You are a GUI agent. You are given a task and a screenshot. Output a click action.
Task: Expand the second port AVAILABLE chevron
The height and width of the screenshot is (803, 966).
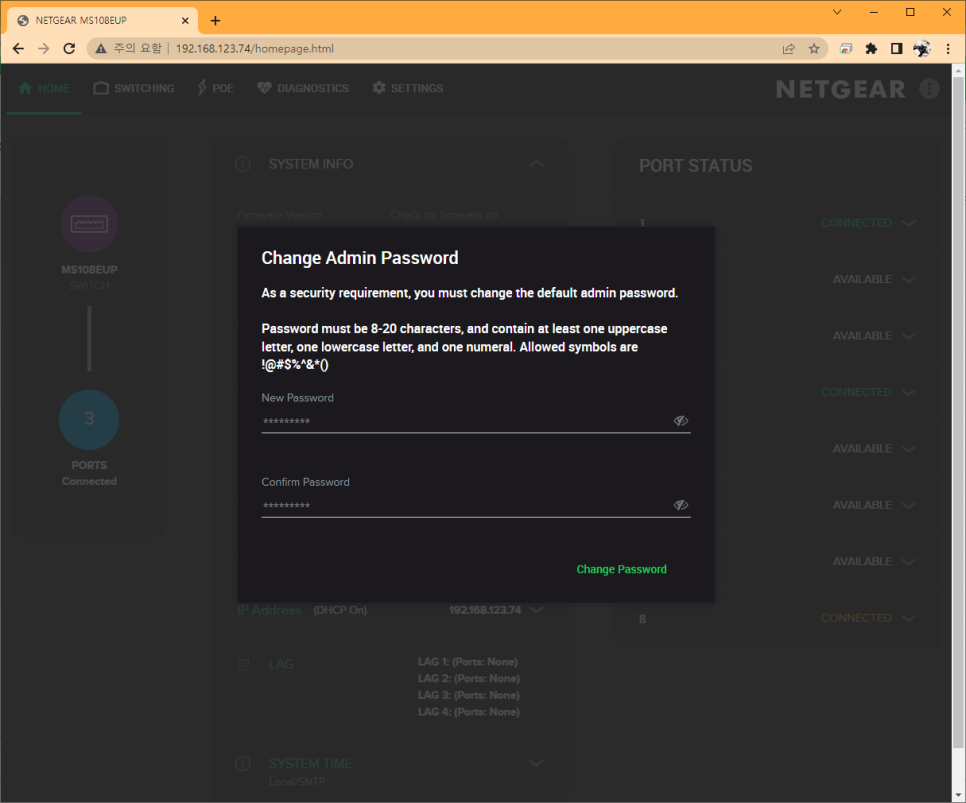909,280
